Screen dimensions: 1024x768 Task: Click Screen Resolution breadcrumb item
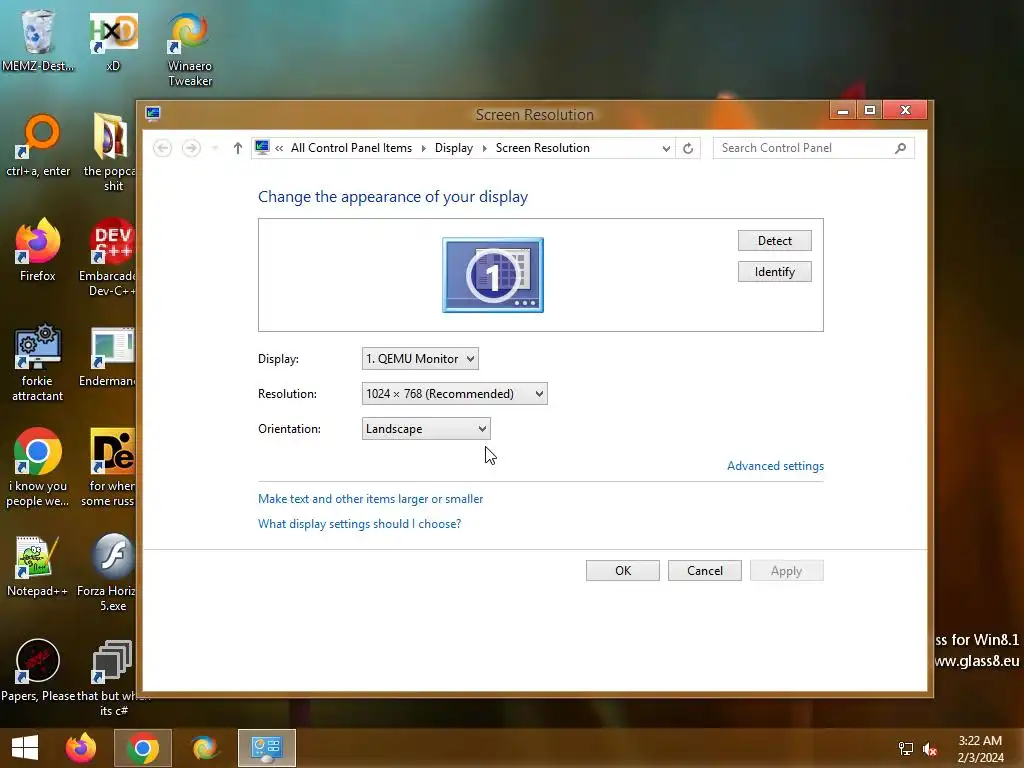click(x=543, y=148)
